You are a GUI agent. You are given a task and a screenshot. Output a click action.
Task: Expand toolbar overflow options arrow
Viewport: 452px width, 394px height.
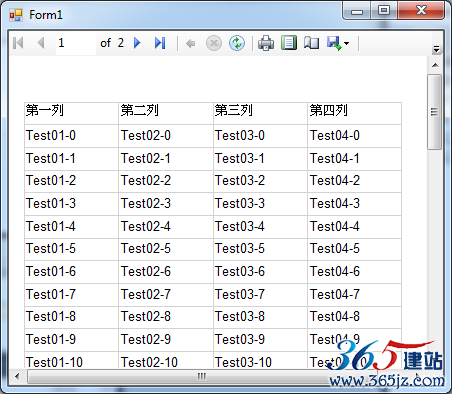coord(436,49)
